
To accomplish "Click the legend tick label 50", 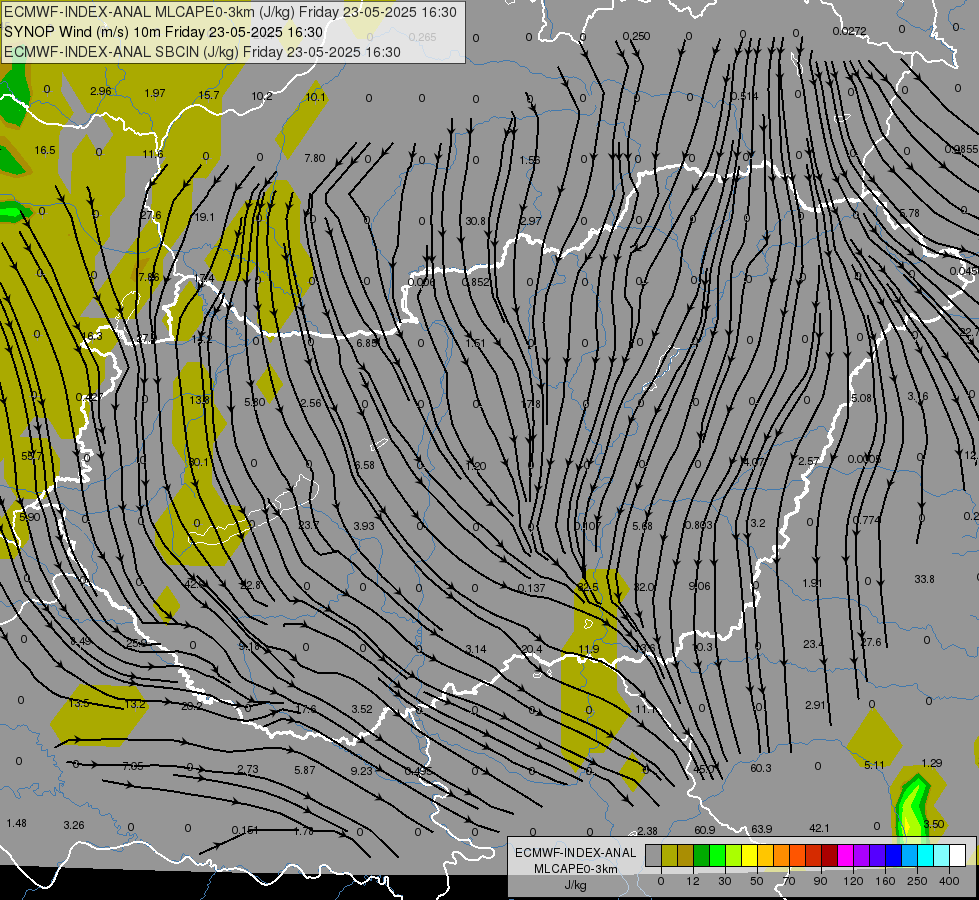I will click(x=757, y=881).
